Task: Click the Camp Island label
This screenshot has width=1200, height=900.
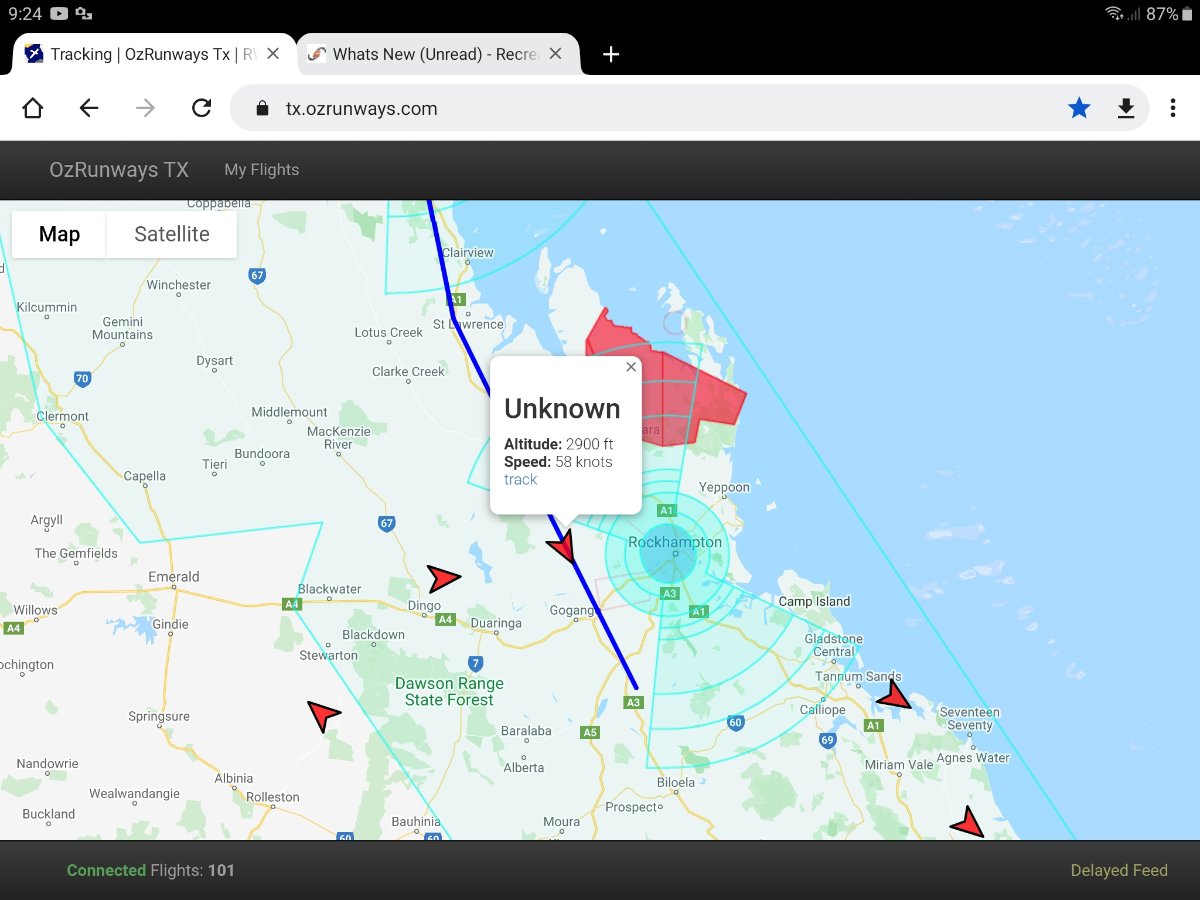Action: 814,601
